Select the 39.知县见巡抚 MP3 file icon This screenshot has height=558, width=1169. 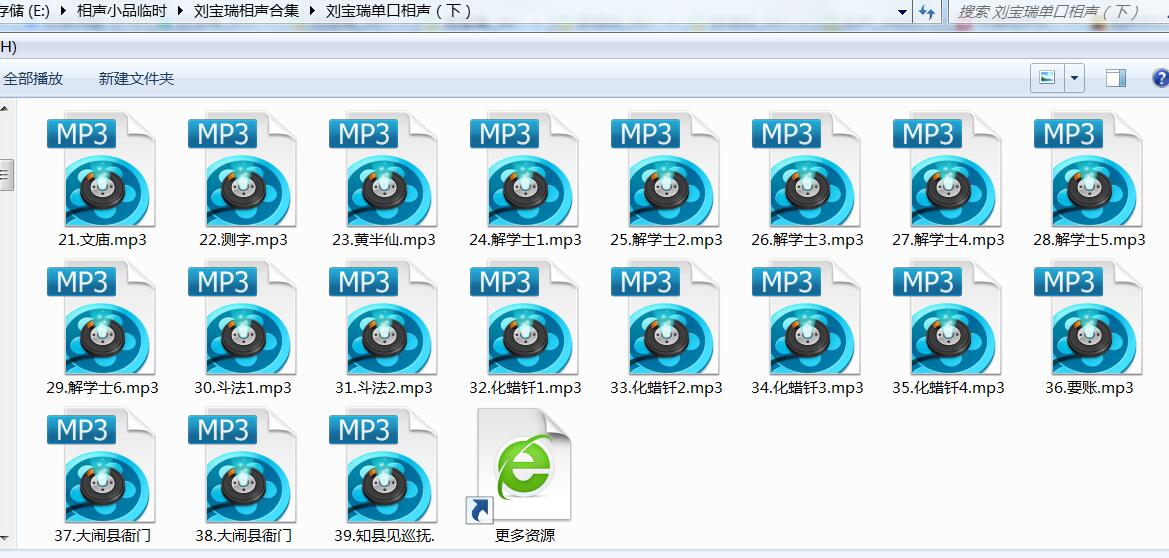pos(382,465)
